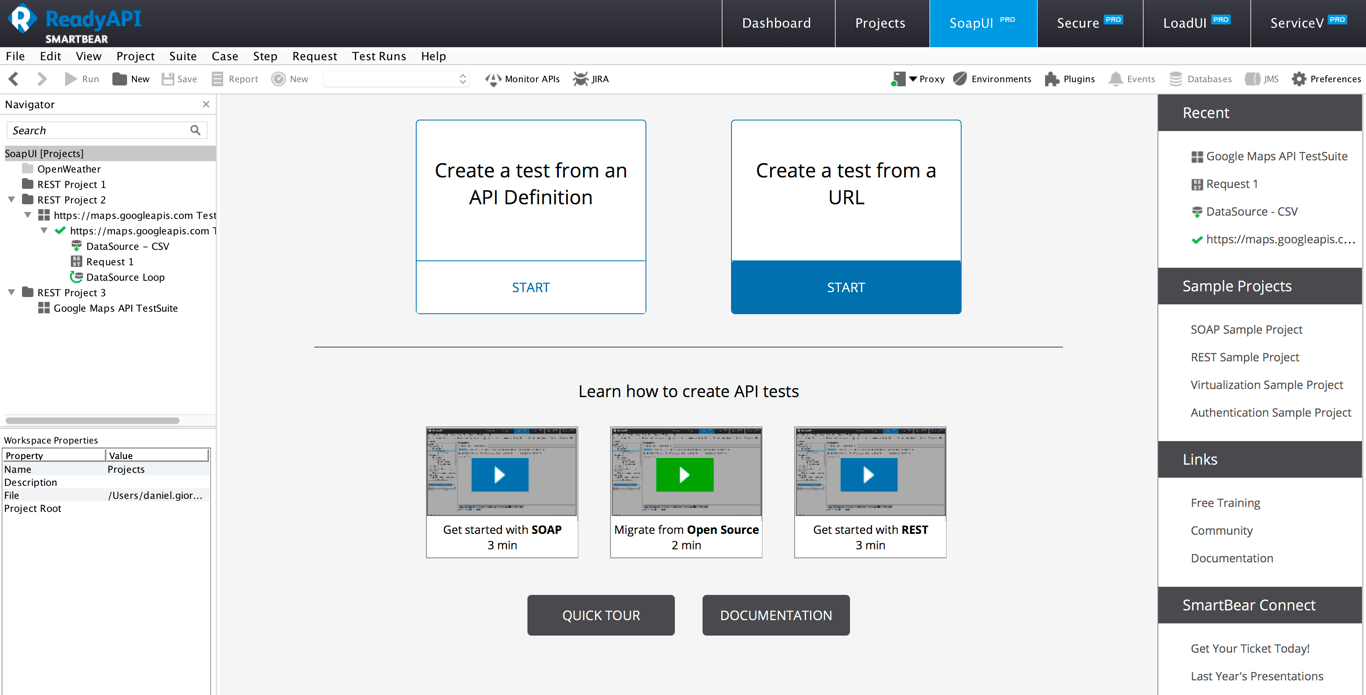Click the New folder icon in toolbar
The image size is (1366, 695).
click(120, 79)
